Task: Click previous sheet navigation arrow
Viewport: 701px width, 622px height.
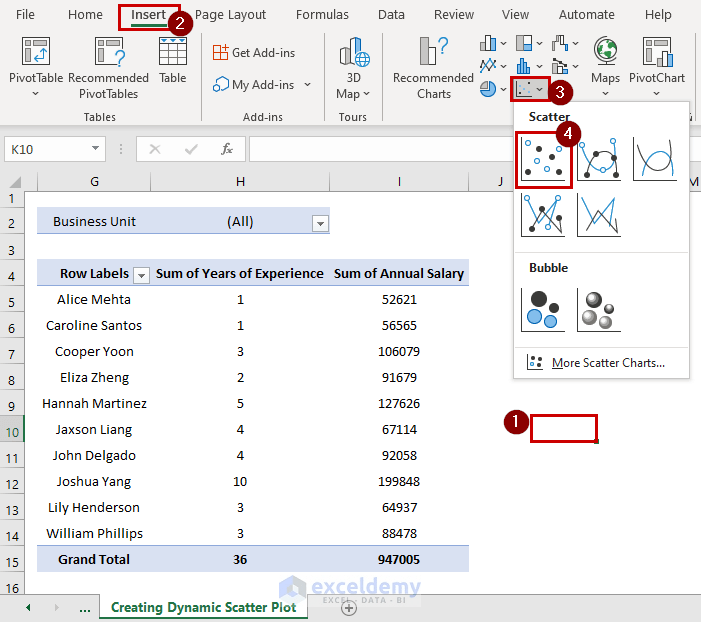Action: click(x=28, y=608)
